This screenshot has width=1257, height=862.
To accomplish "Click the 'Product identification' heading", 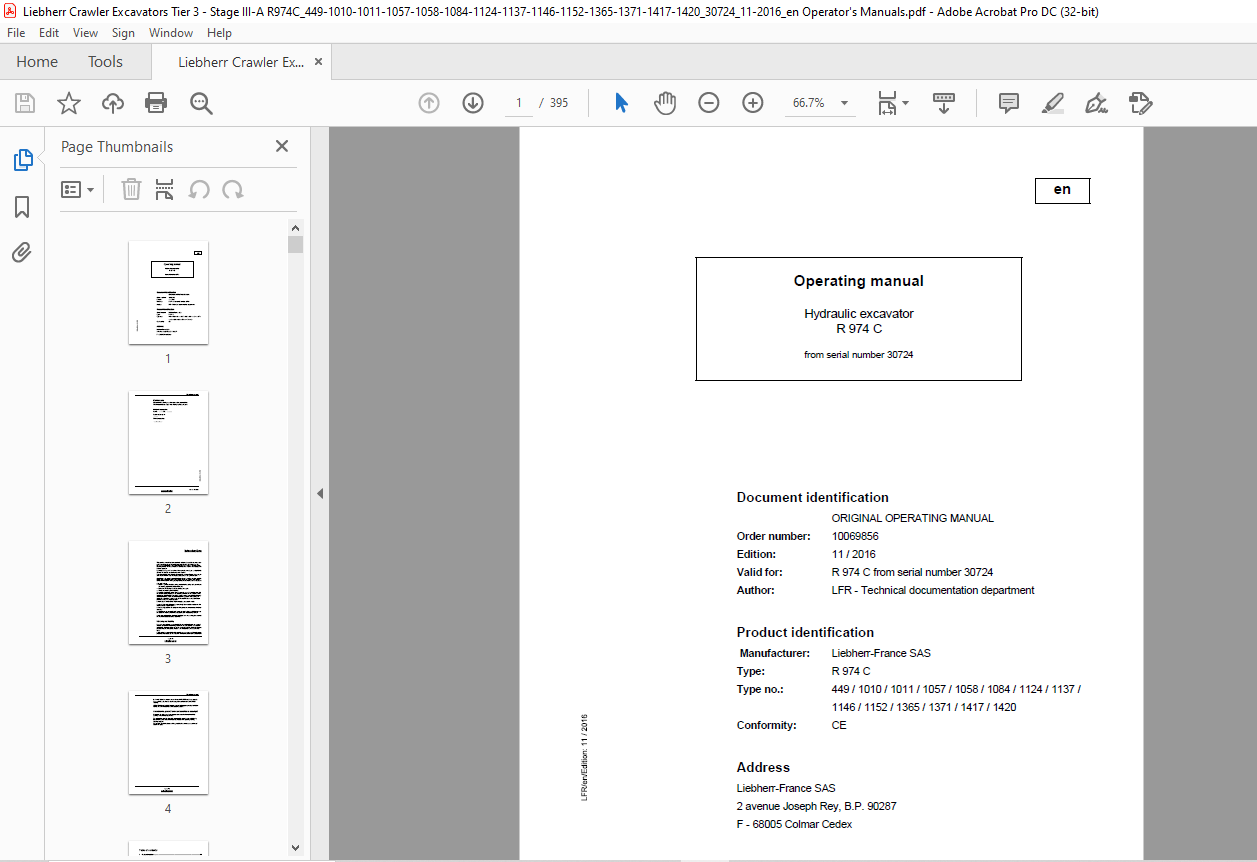I will 805,632.
